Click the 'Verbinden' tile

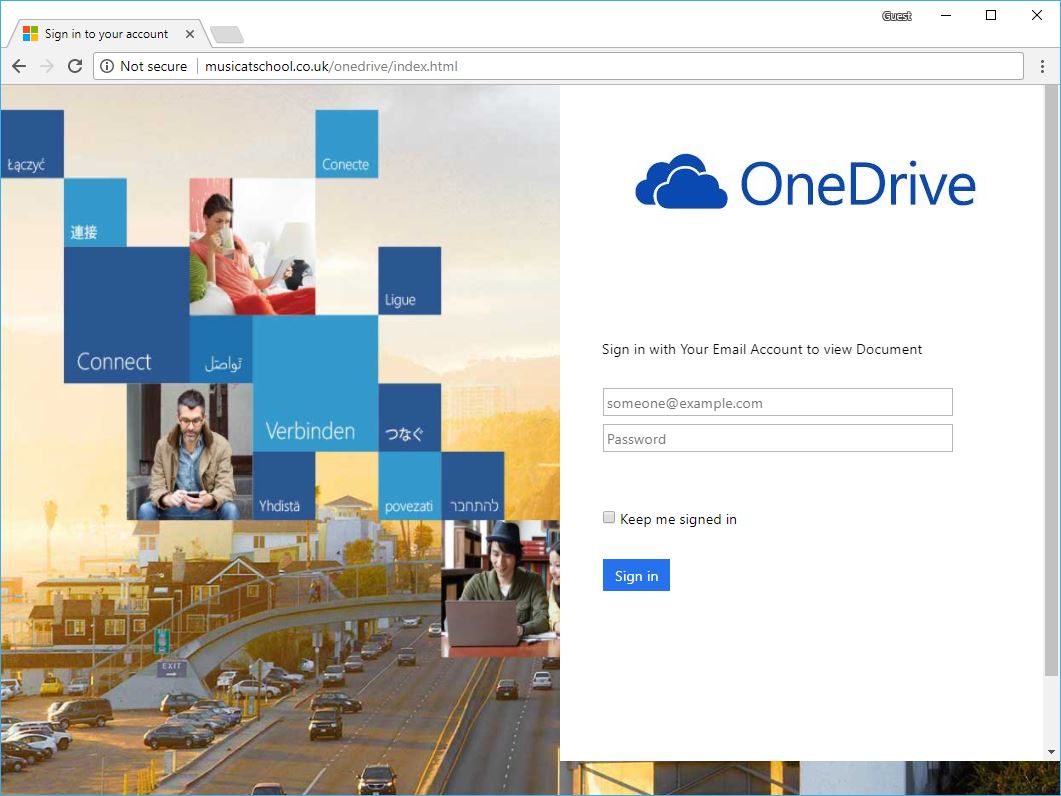[315, 383]
